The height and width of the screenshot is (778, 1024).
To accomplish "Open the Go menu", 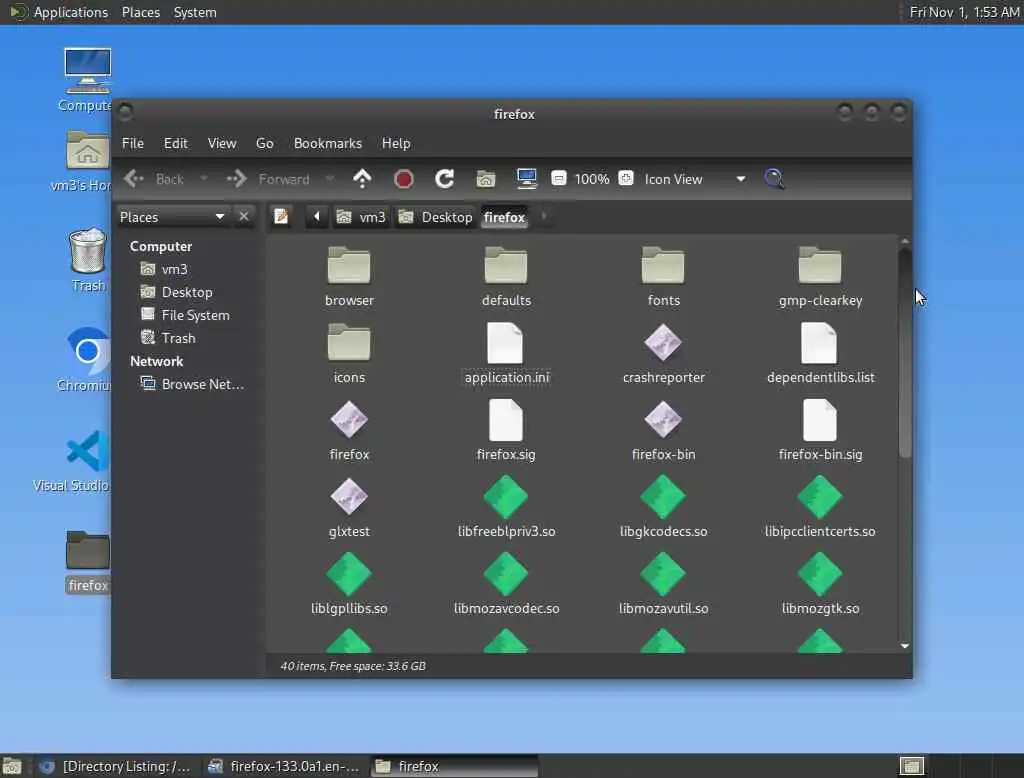I will click(264, 143).
